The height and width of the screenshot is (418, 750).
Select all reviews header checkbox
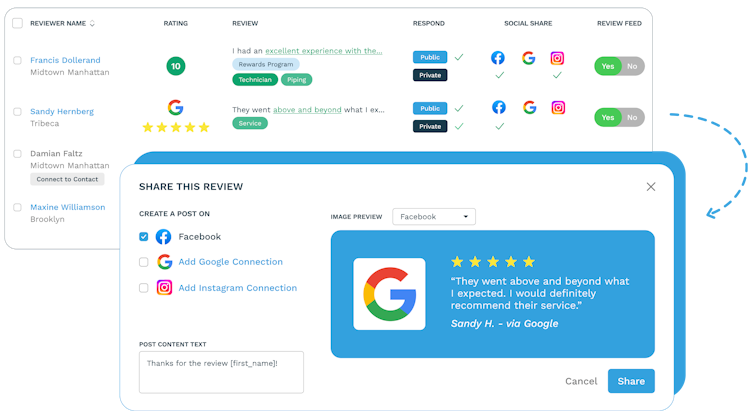17,23
